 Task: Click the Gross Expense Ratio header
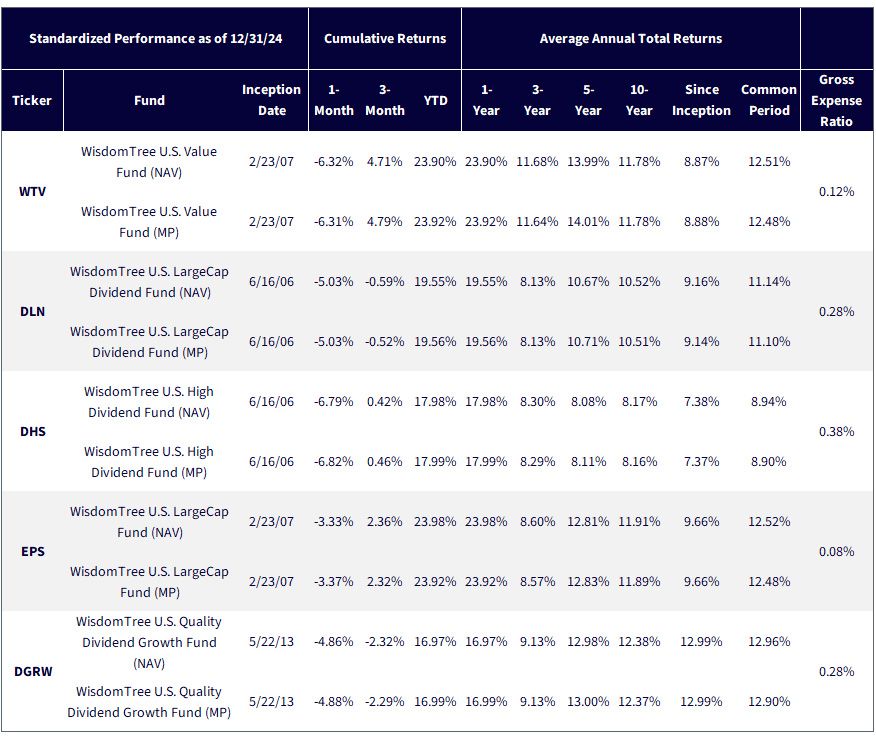click(836, 101)
